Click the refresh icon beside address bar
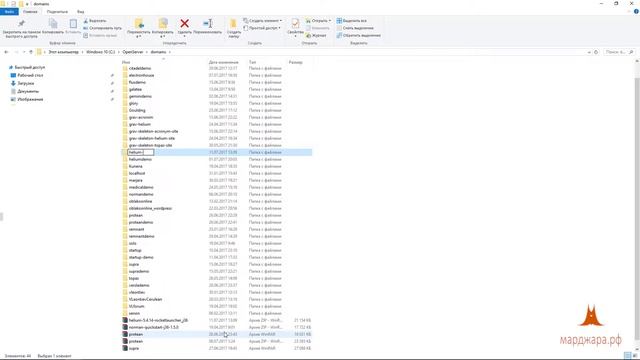 [x=596, y=52]
